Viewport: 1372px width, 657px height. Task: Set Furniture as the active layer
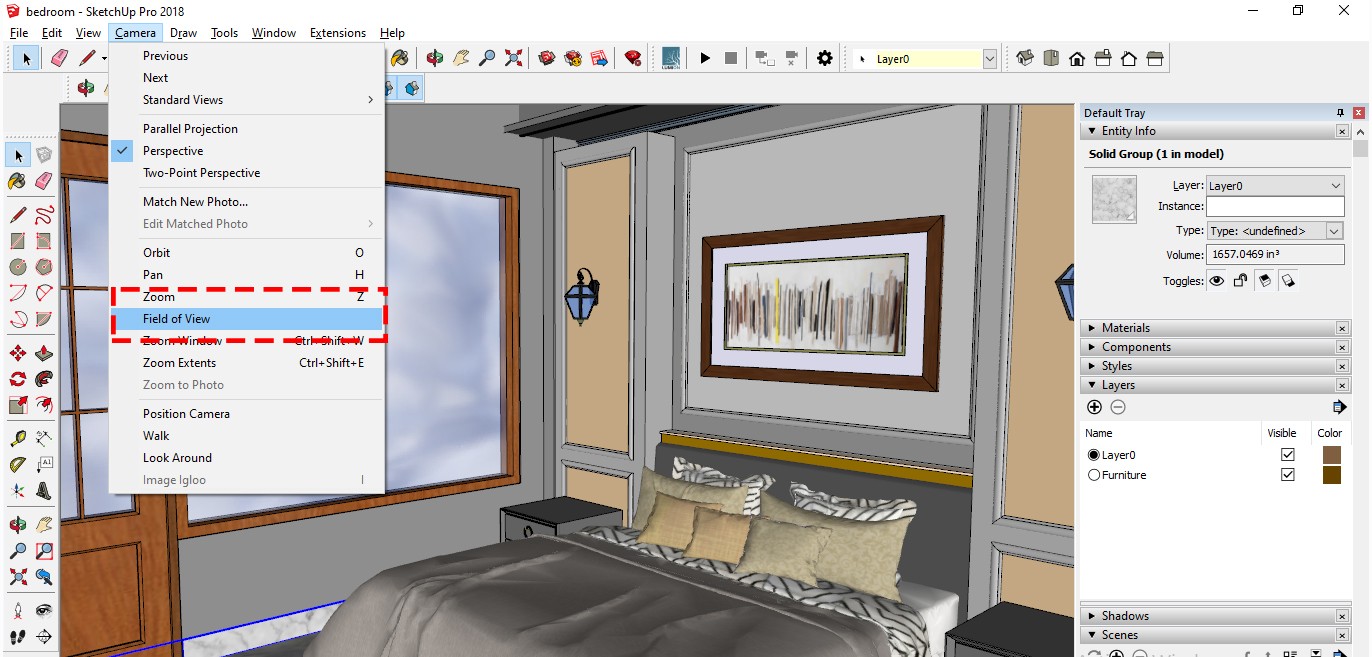tap(1094, 475)
